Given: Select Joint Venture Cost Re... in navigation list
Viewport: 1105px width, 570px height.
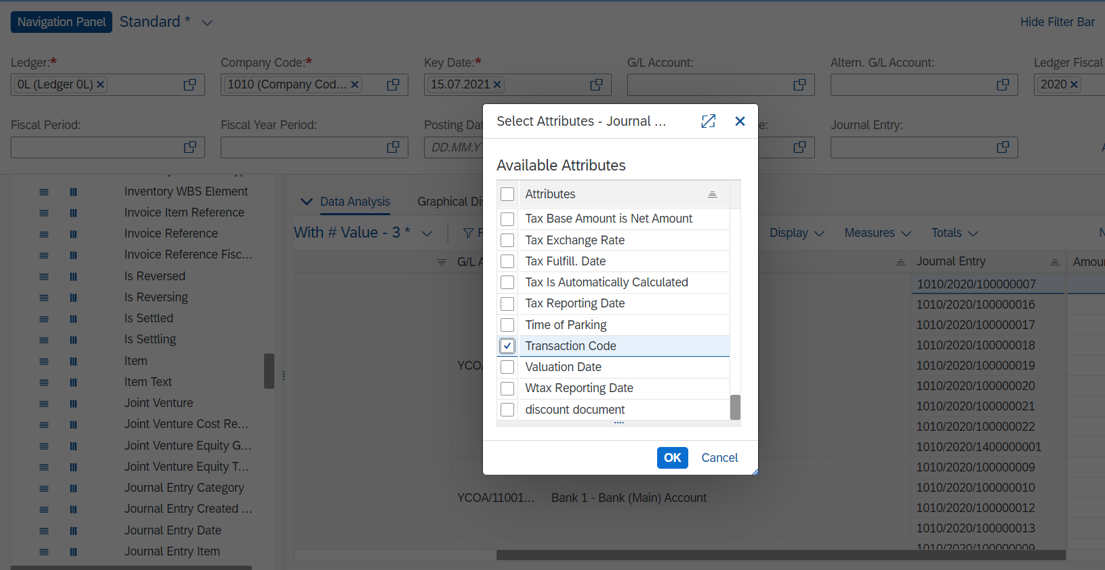Looking at the screenshot, I should 187,424.
